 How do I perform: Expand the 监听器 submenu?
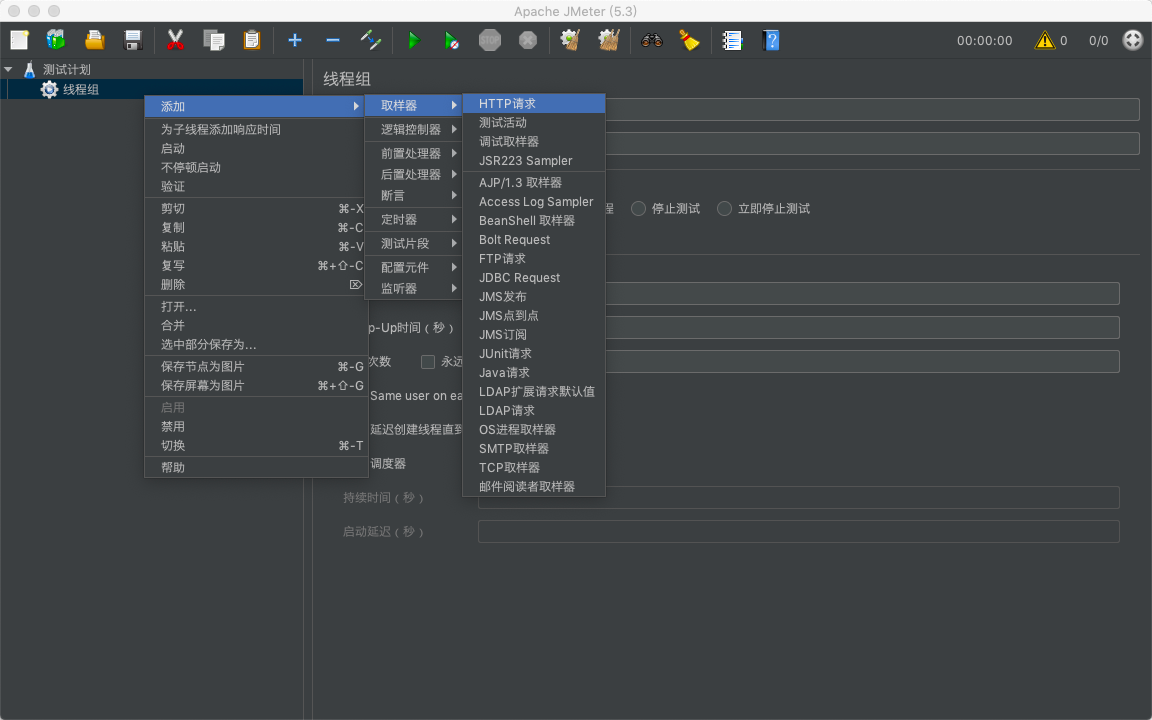pyautogui.click(x=414, y=289)
